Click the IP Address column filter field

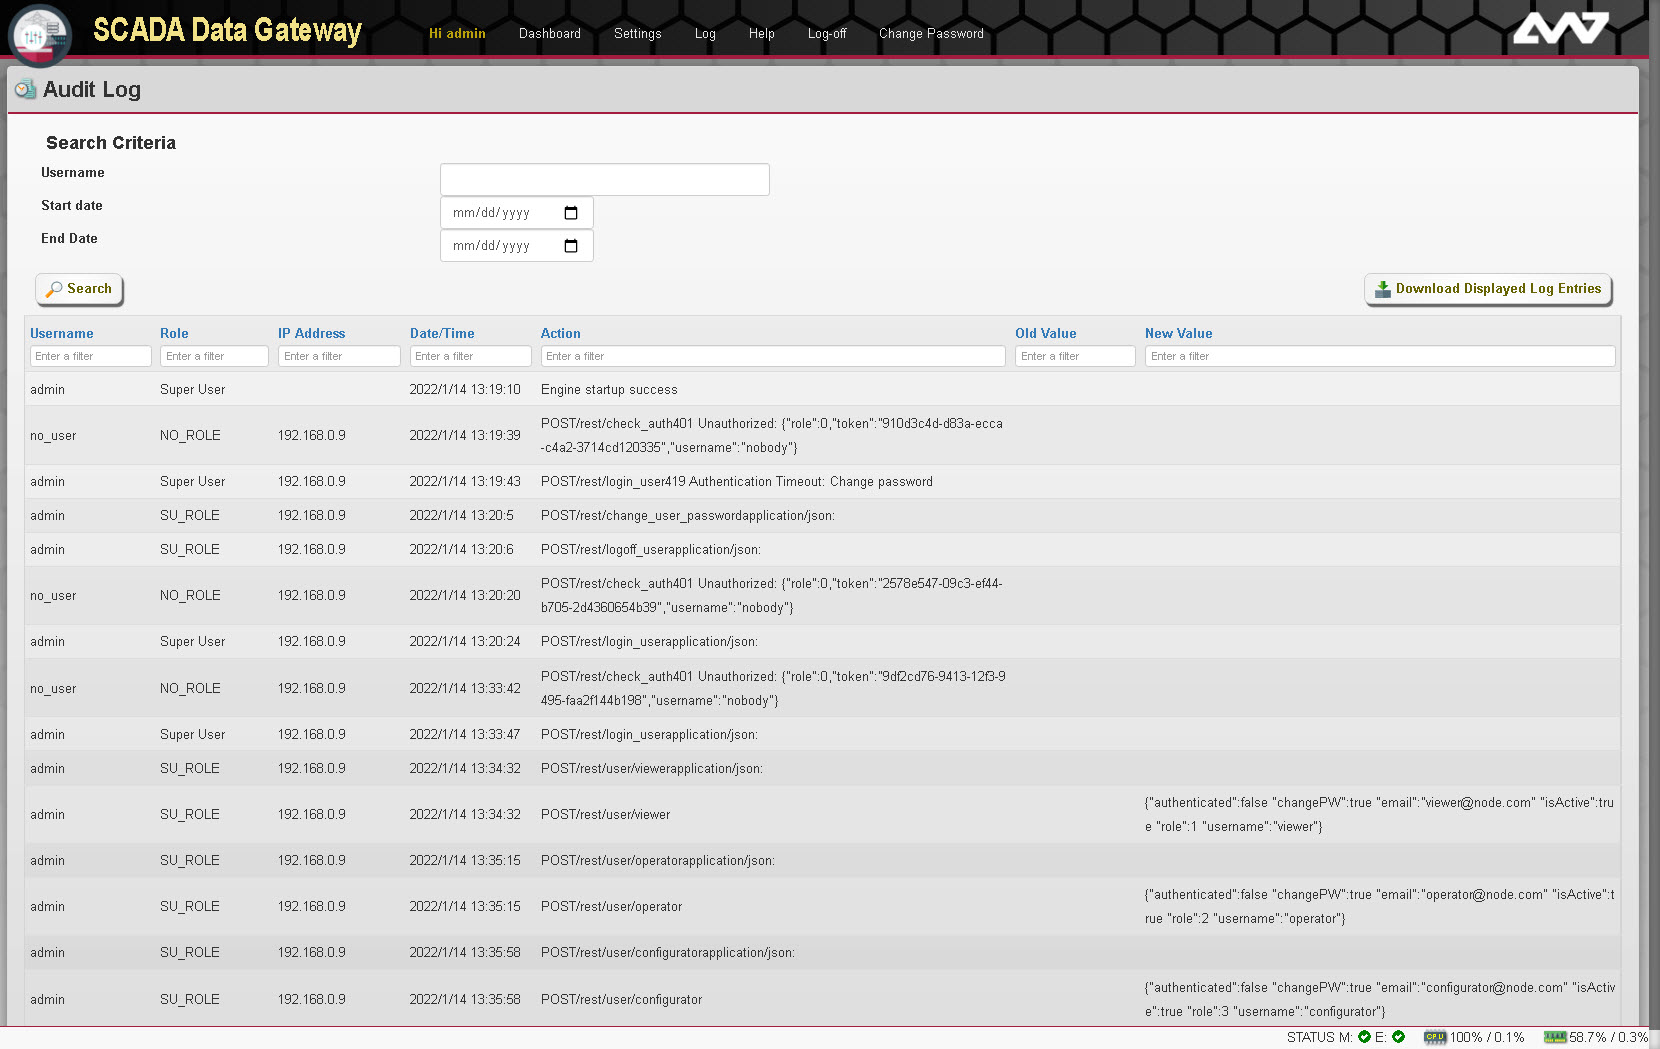[339, 356]
